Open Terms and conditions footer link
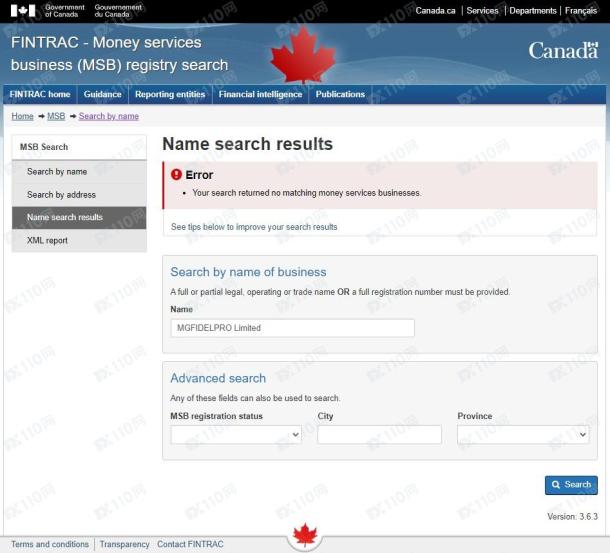 (50, 544)
